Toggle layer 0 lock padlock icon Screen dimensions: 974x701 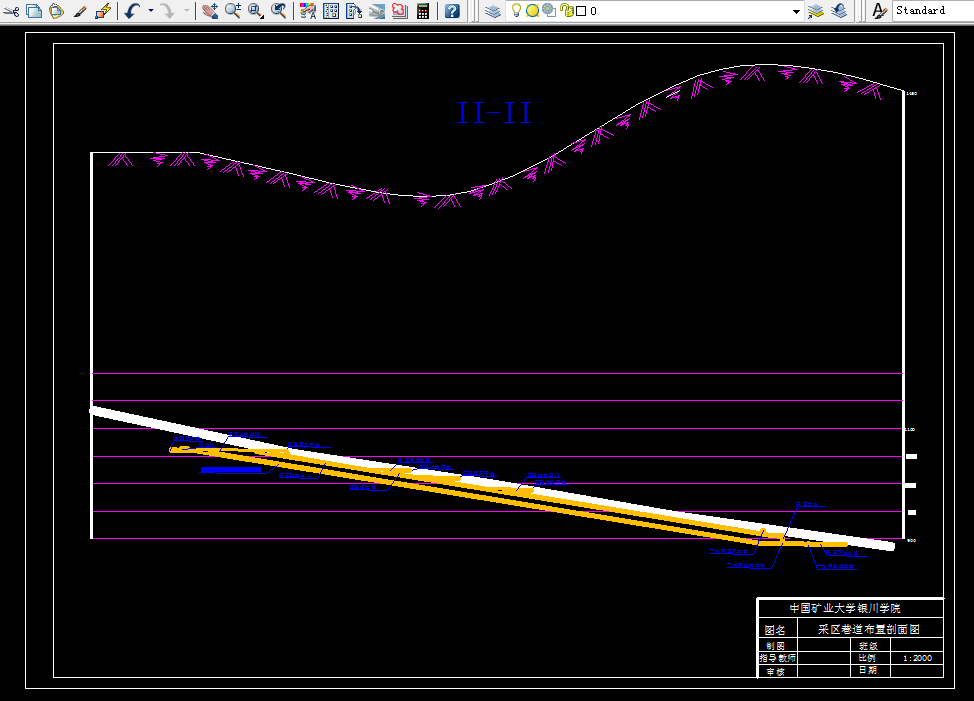[566, 11]
